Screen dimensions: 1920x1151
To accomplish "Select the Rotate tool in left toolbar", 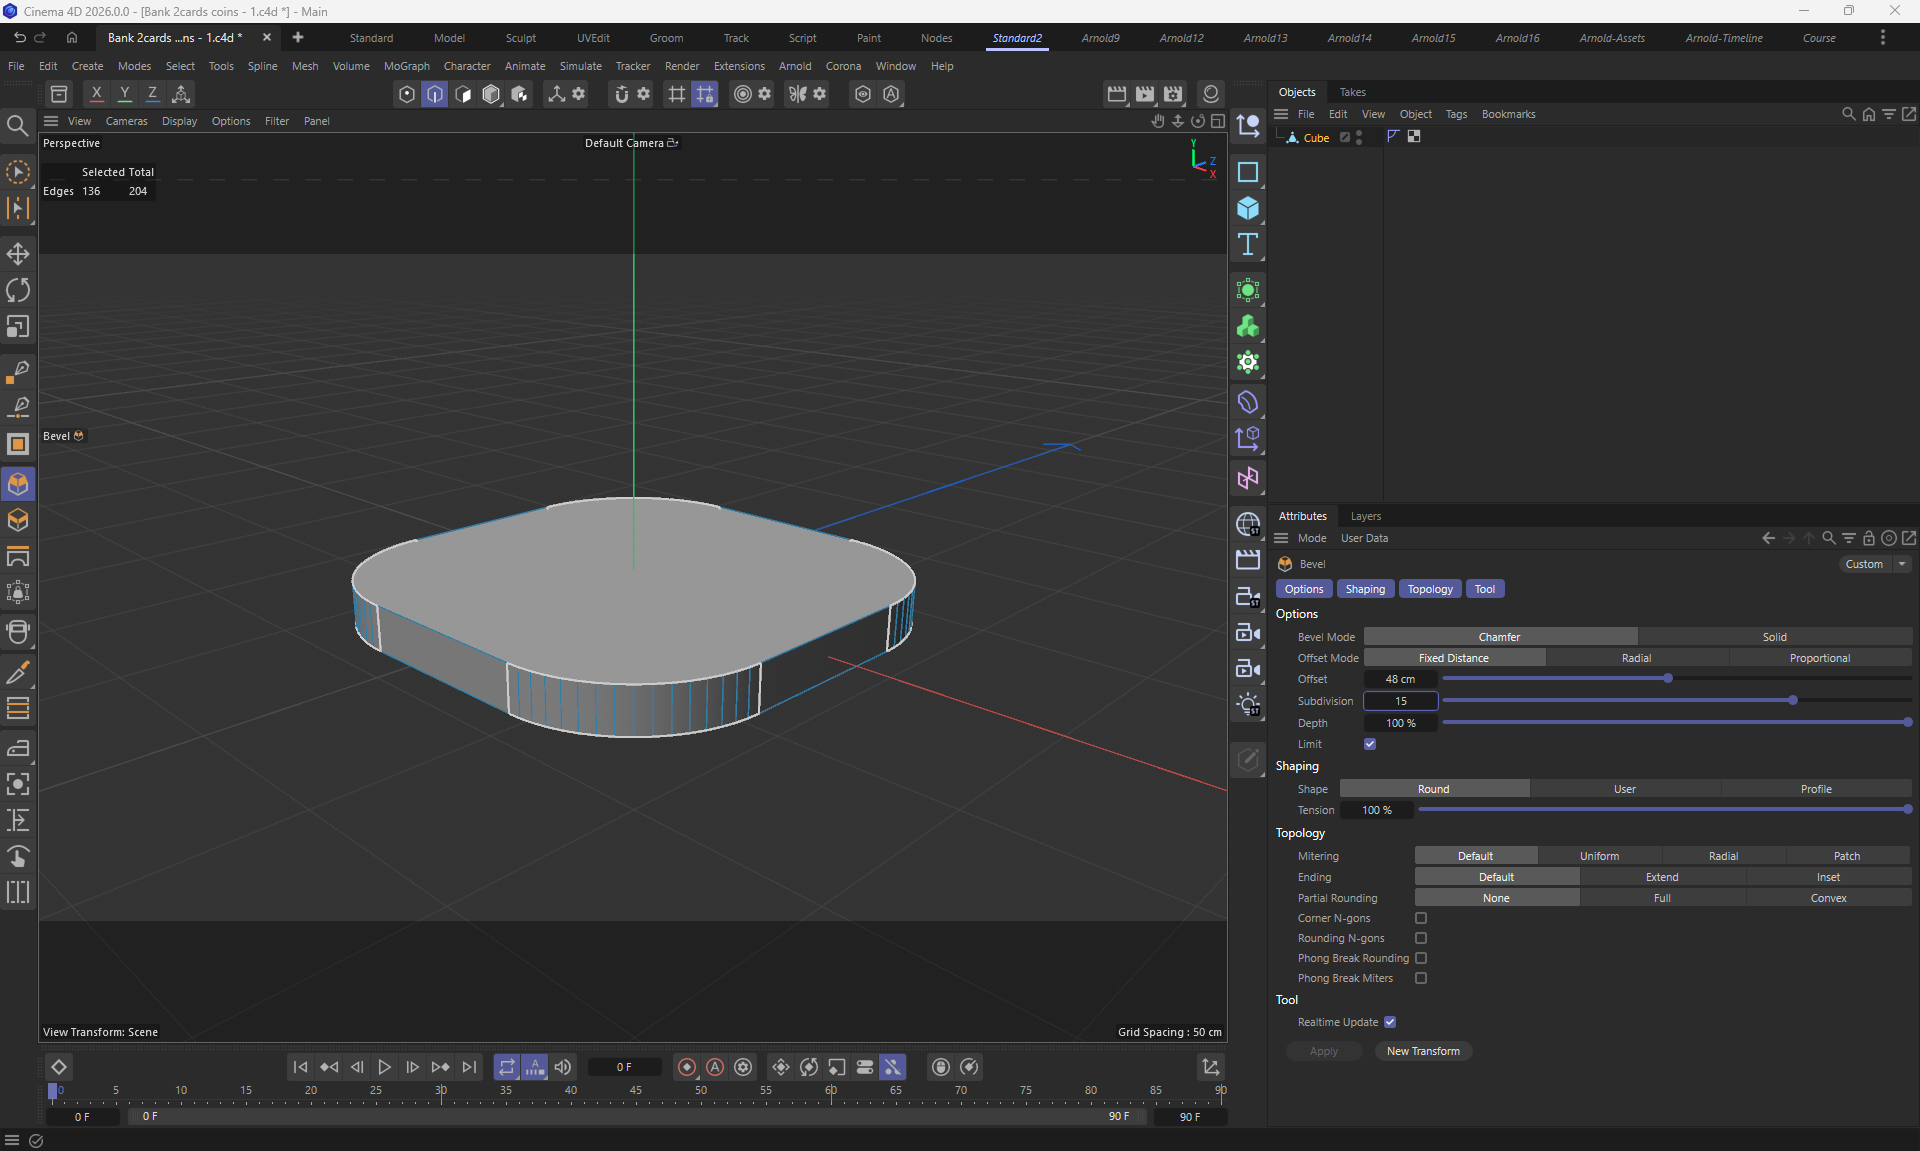I will coord(18,290).
